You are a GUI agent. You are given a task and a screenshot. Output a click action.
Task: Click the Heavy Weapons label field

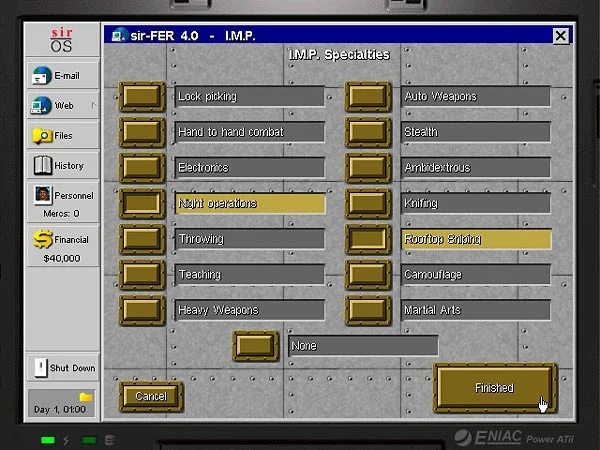(250, 310)
